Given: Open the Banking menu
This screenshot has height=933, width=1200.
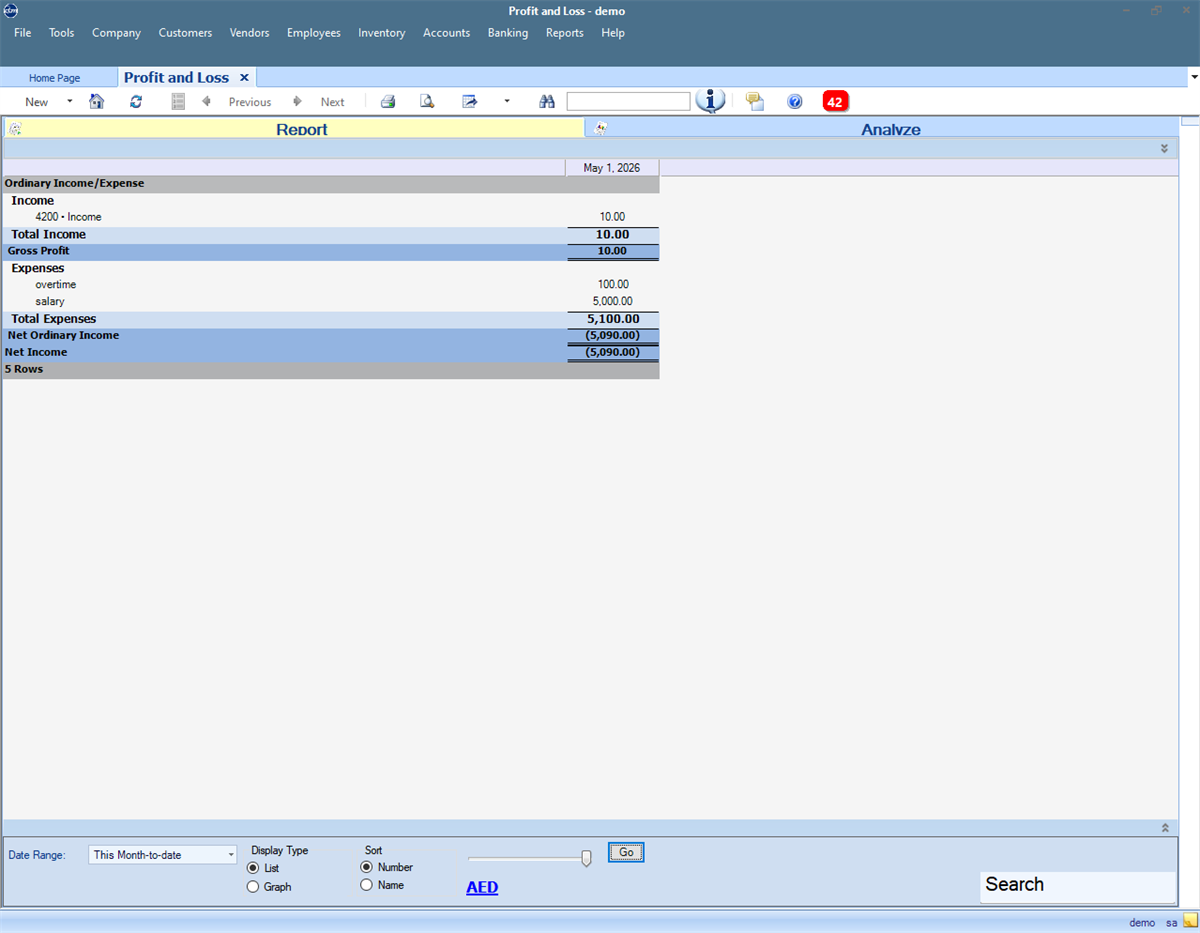Looking at the screenshot, I should (x=508, y=33).
